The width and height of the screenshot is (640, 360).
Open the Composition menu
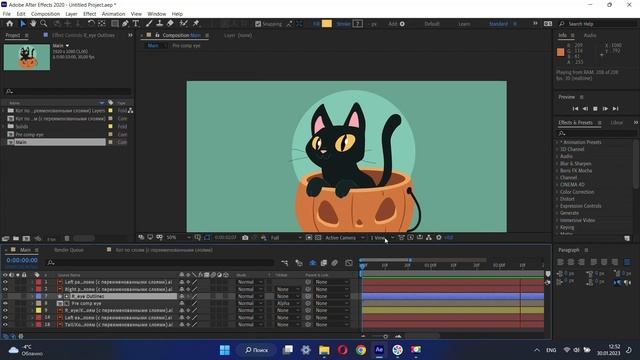(x=45, y=14)
